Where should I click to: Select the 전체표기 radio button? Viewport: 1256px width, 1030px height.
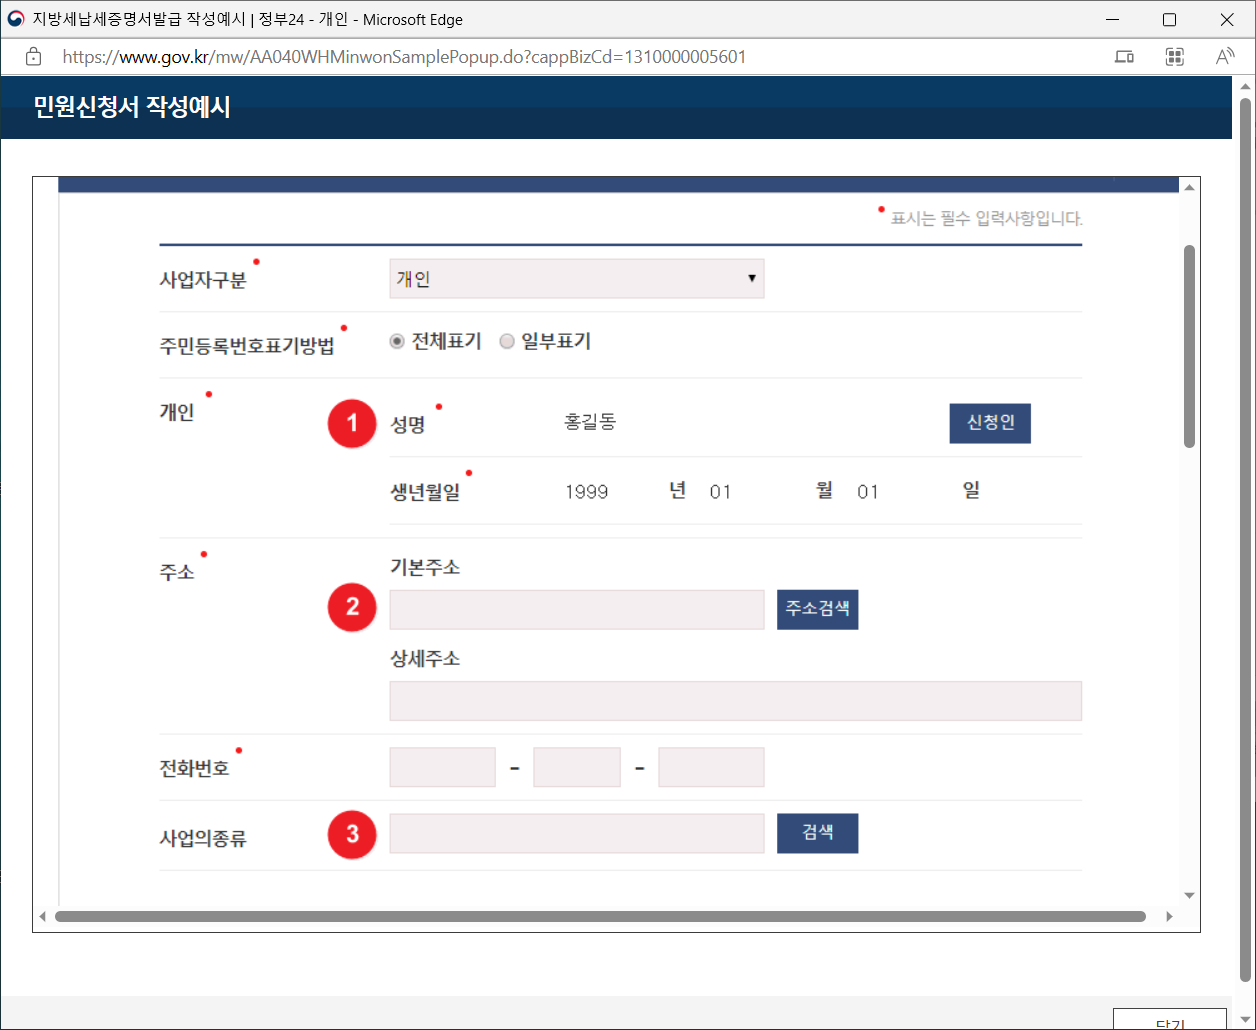click(397, 341)
